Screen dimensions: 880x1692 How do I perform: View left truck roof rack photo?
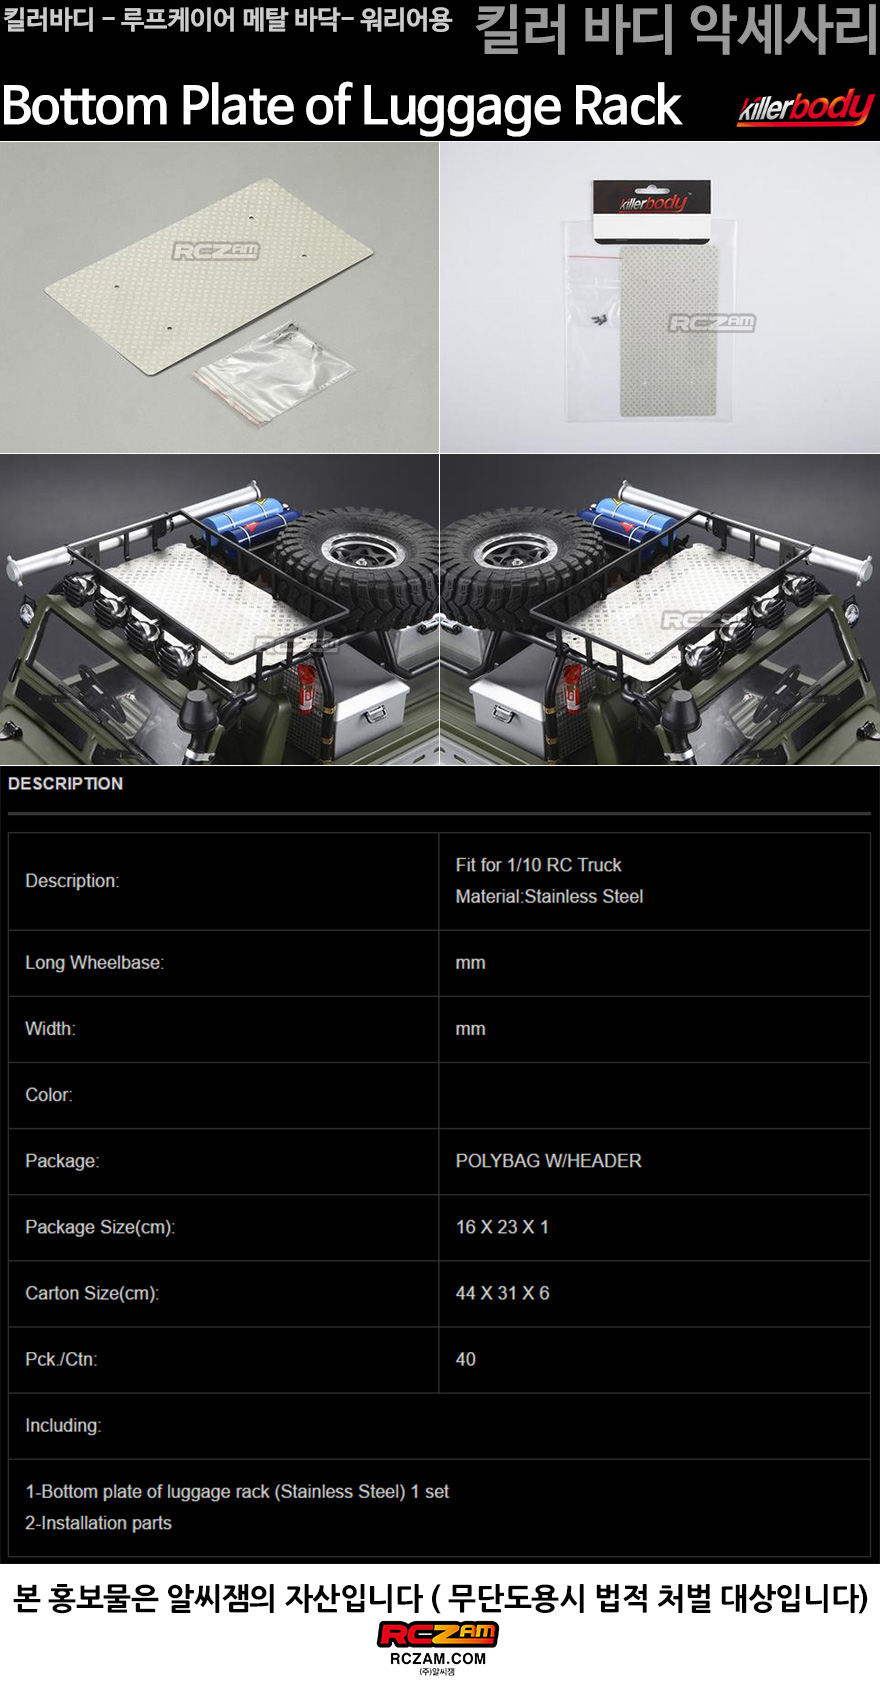click(x=219, y=610)
